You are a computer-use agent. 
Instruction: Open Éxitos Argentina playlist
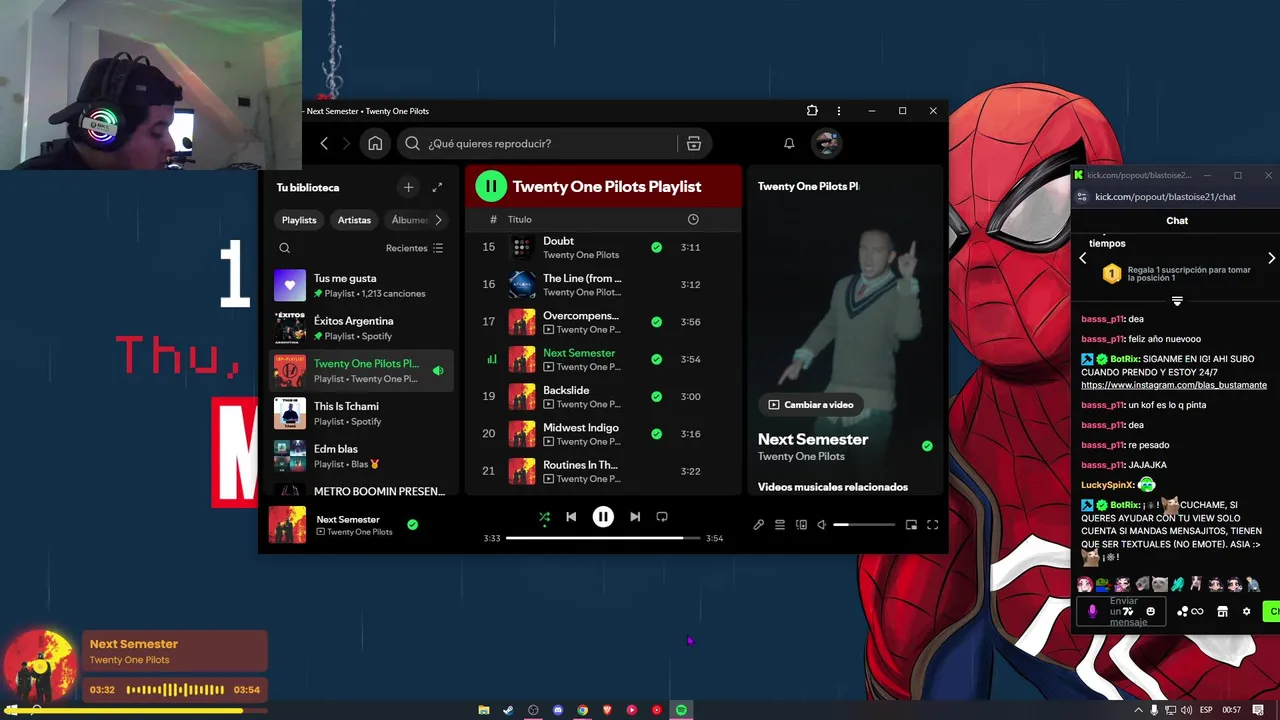pyautogui.click(x=362, y=328)
